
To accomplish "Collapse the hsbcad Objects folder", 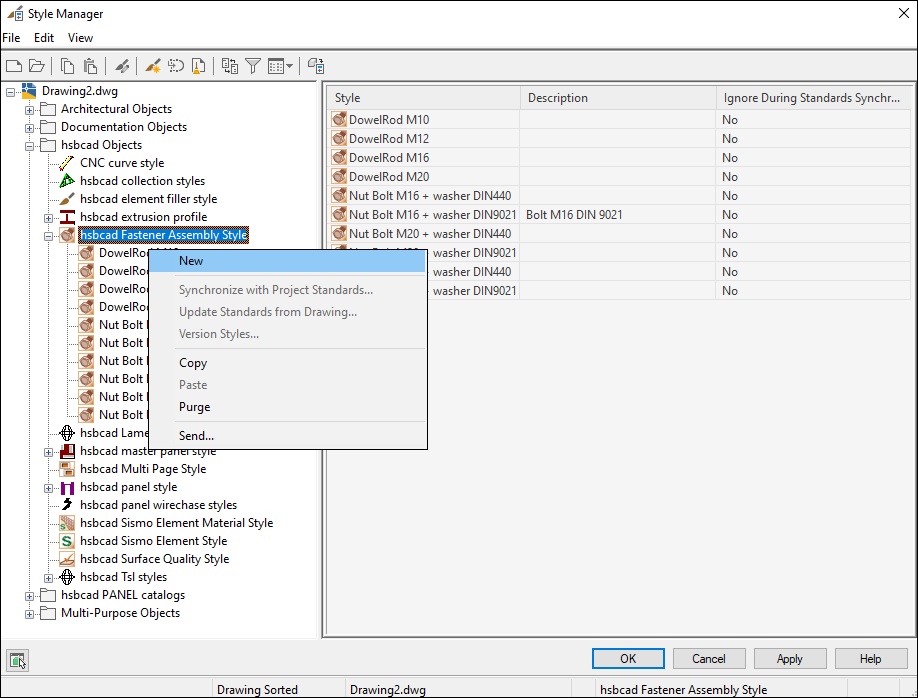I will [29, 146].
